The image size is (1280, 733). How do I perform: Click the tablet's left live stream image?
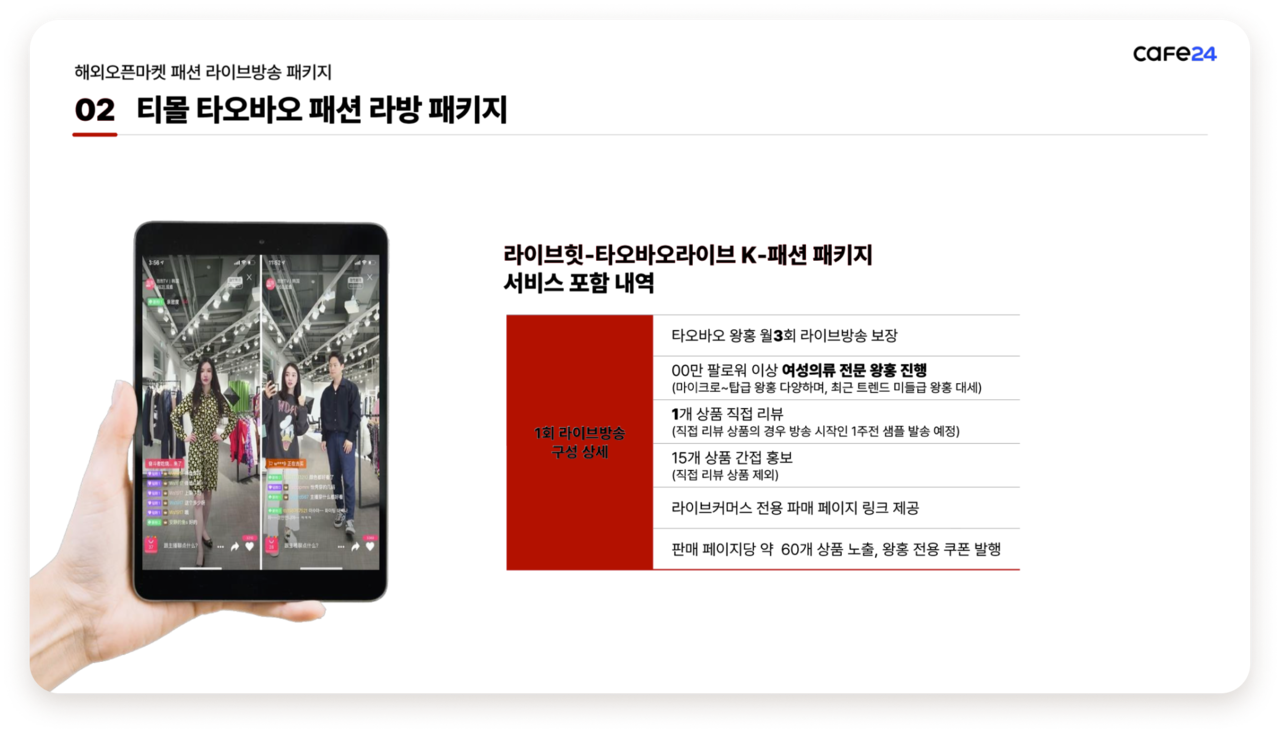pos(201,412)
